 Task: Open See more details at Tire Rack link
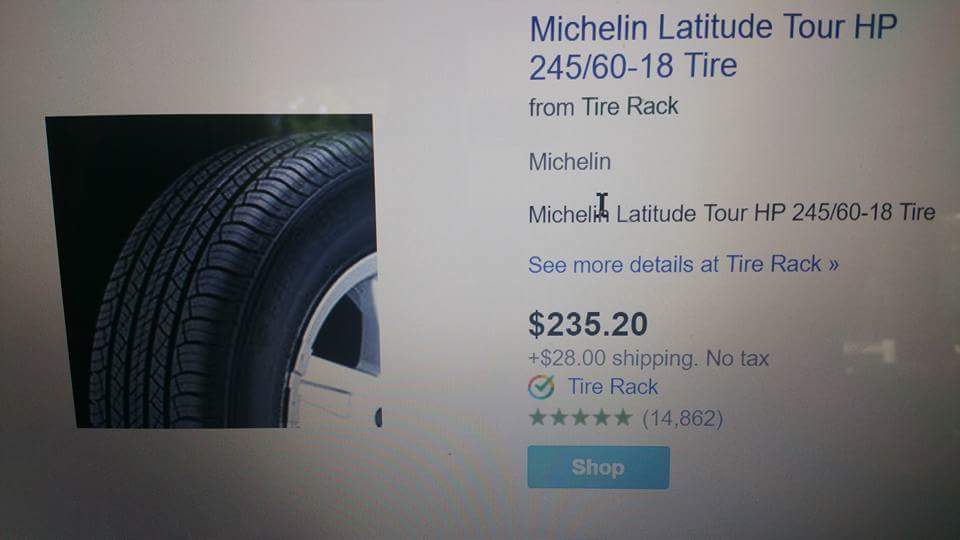(x=683, y=264)
